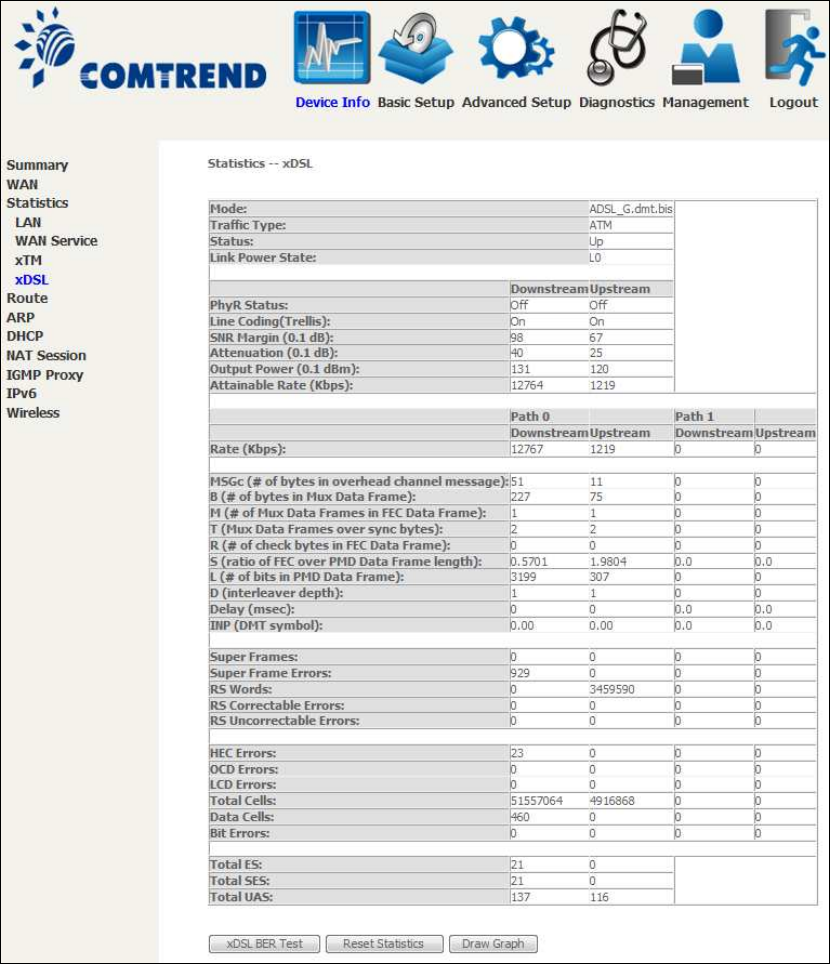The height and width of the screenshot is (964, 830).
Task: Click downstream Total Cells value 51557064
Action: click(536, 801)
